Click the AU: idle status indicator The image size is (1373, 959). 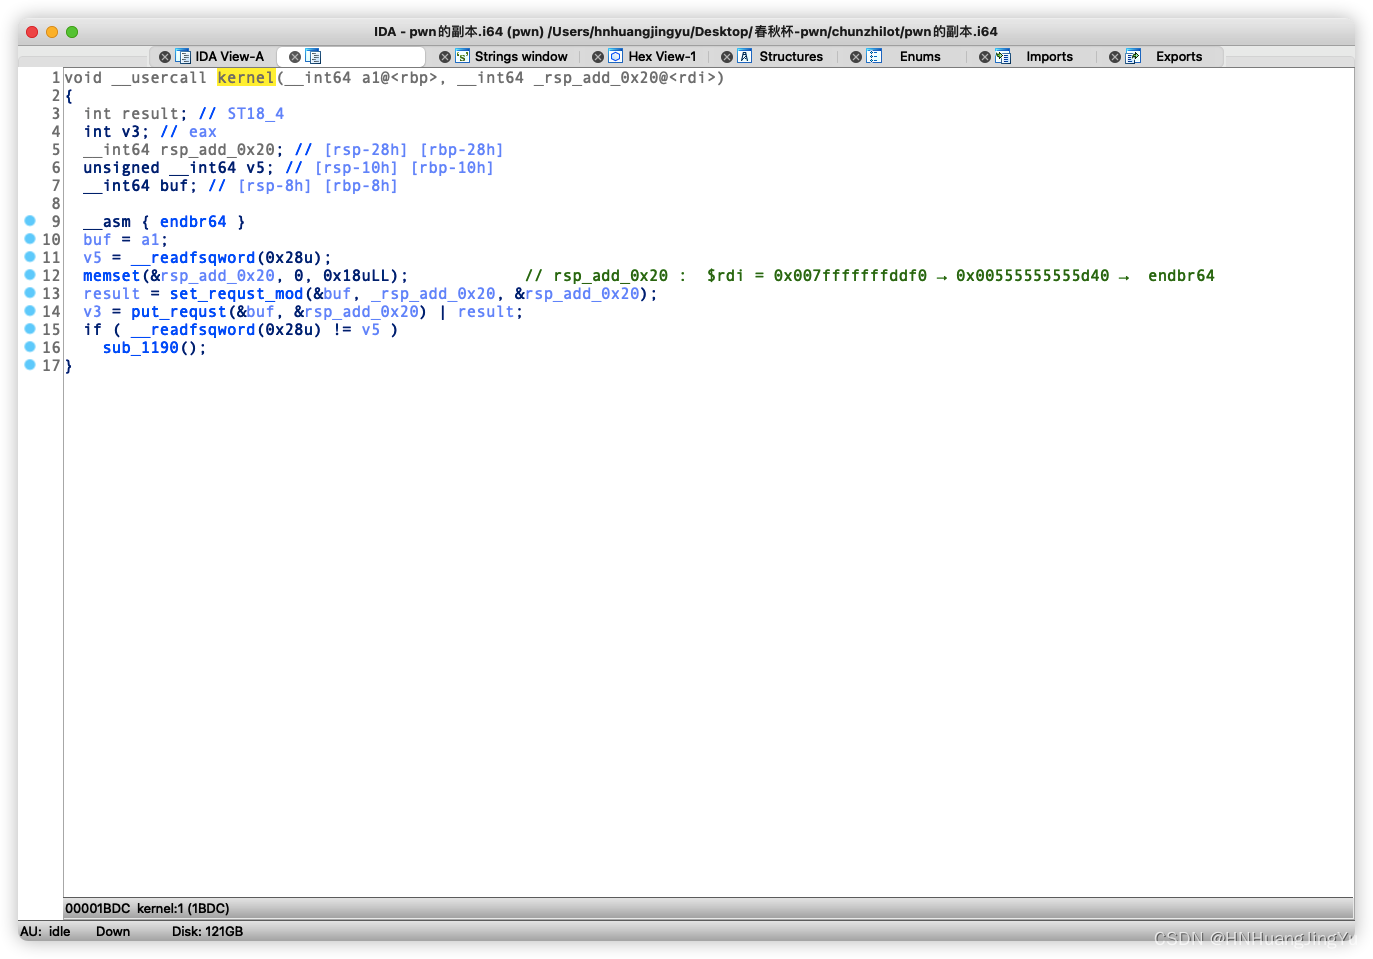click(45, 931)
